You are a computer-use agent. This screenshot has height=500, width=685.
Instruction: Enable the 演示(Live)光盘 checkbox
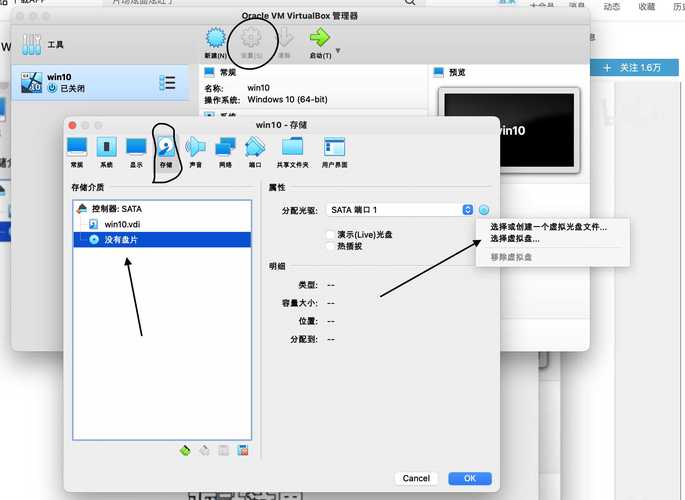click(x=331, y=234)
